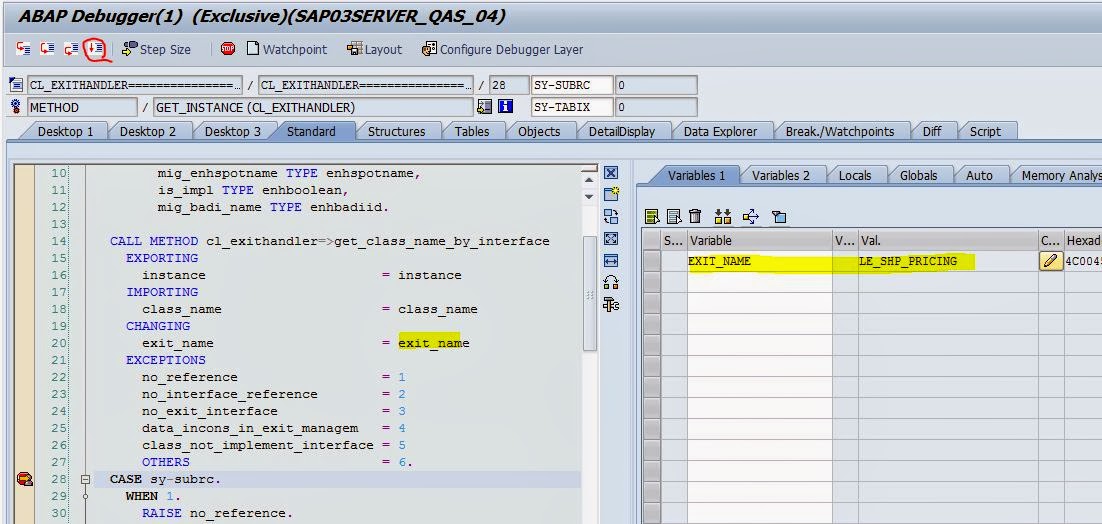
Task: Click the Execute step-over icon
Action: pyautogui.click(x=47, y=49)
